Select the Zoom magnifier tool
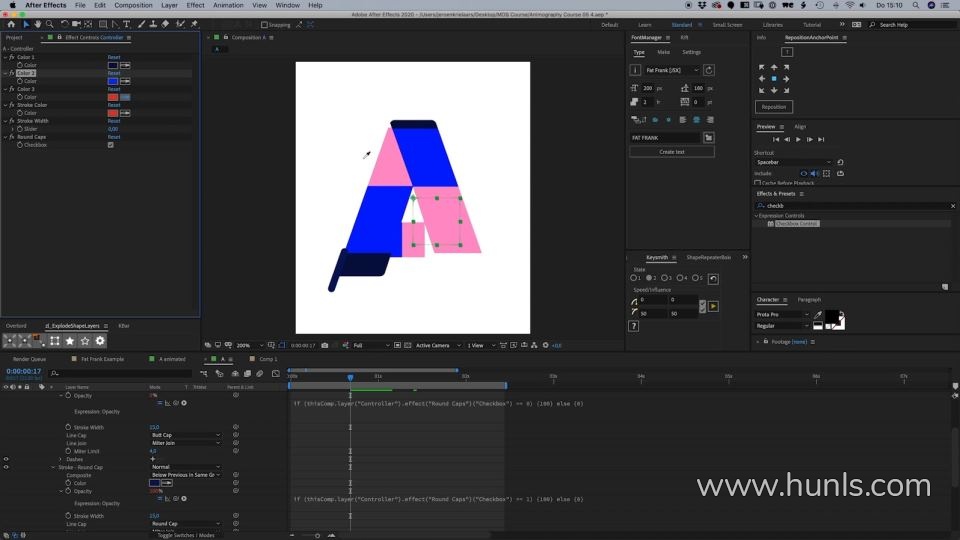 click(x=48, y=24)
